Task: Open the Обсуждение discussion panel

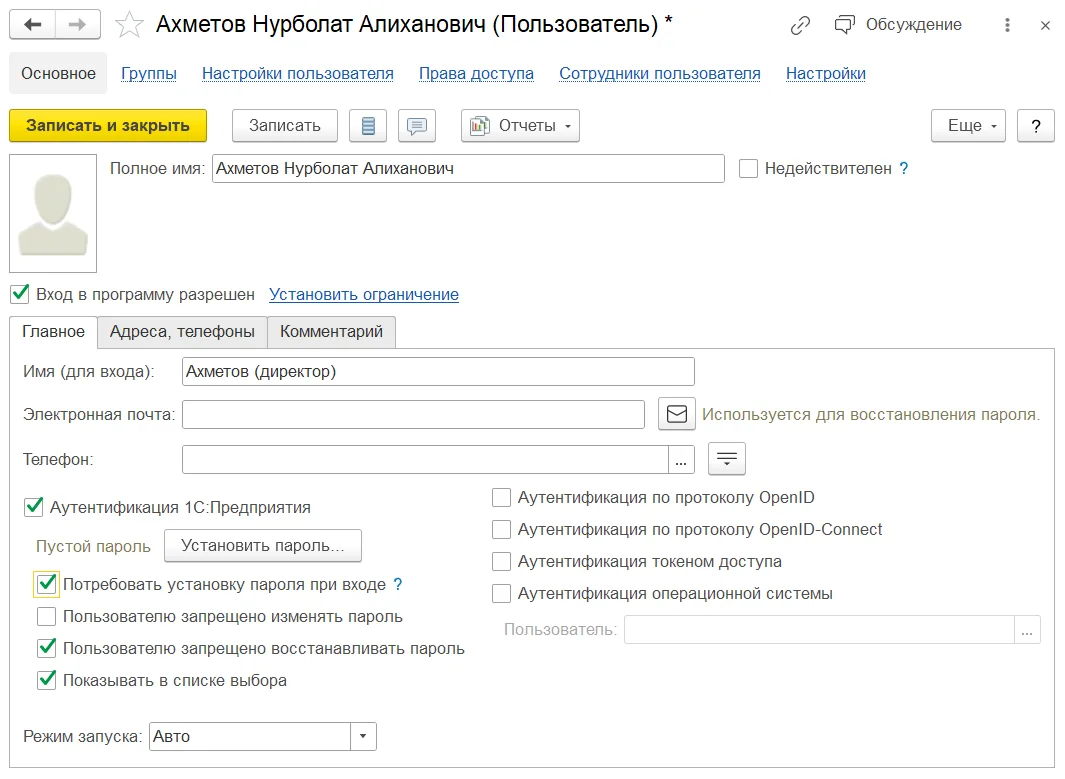Action: coord(898,24)
